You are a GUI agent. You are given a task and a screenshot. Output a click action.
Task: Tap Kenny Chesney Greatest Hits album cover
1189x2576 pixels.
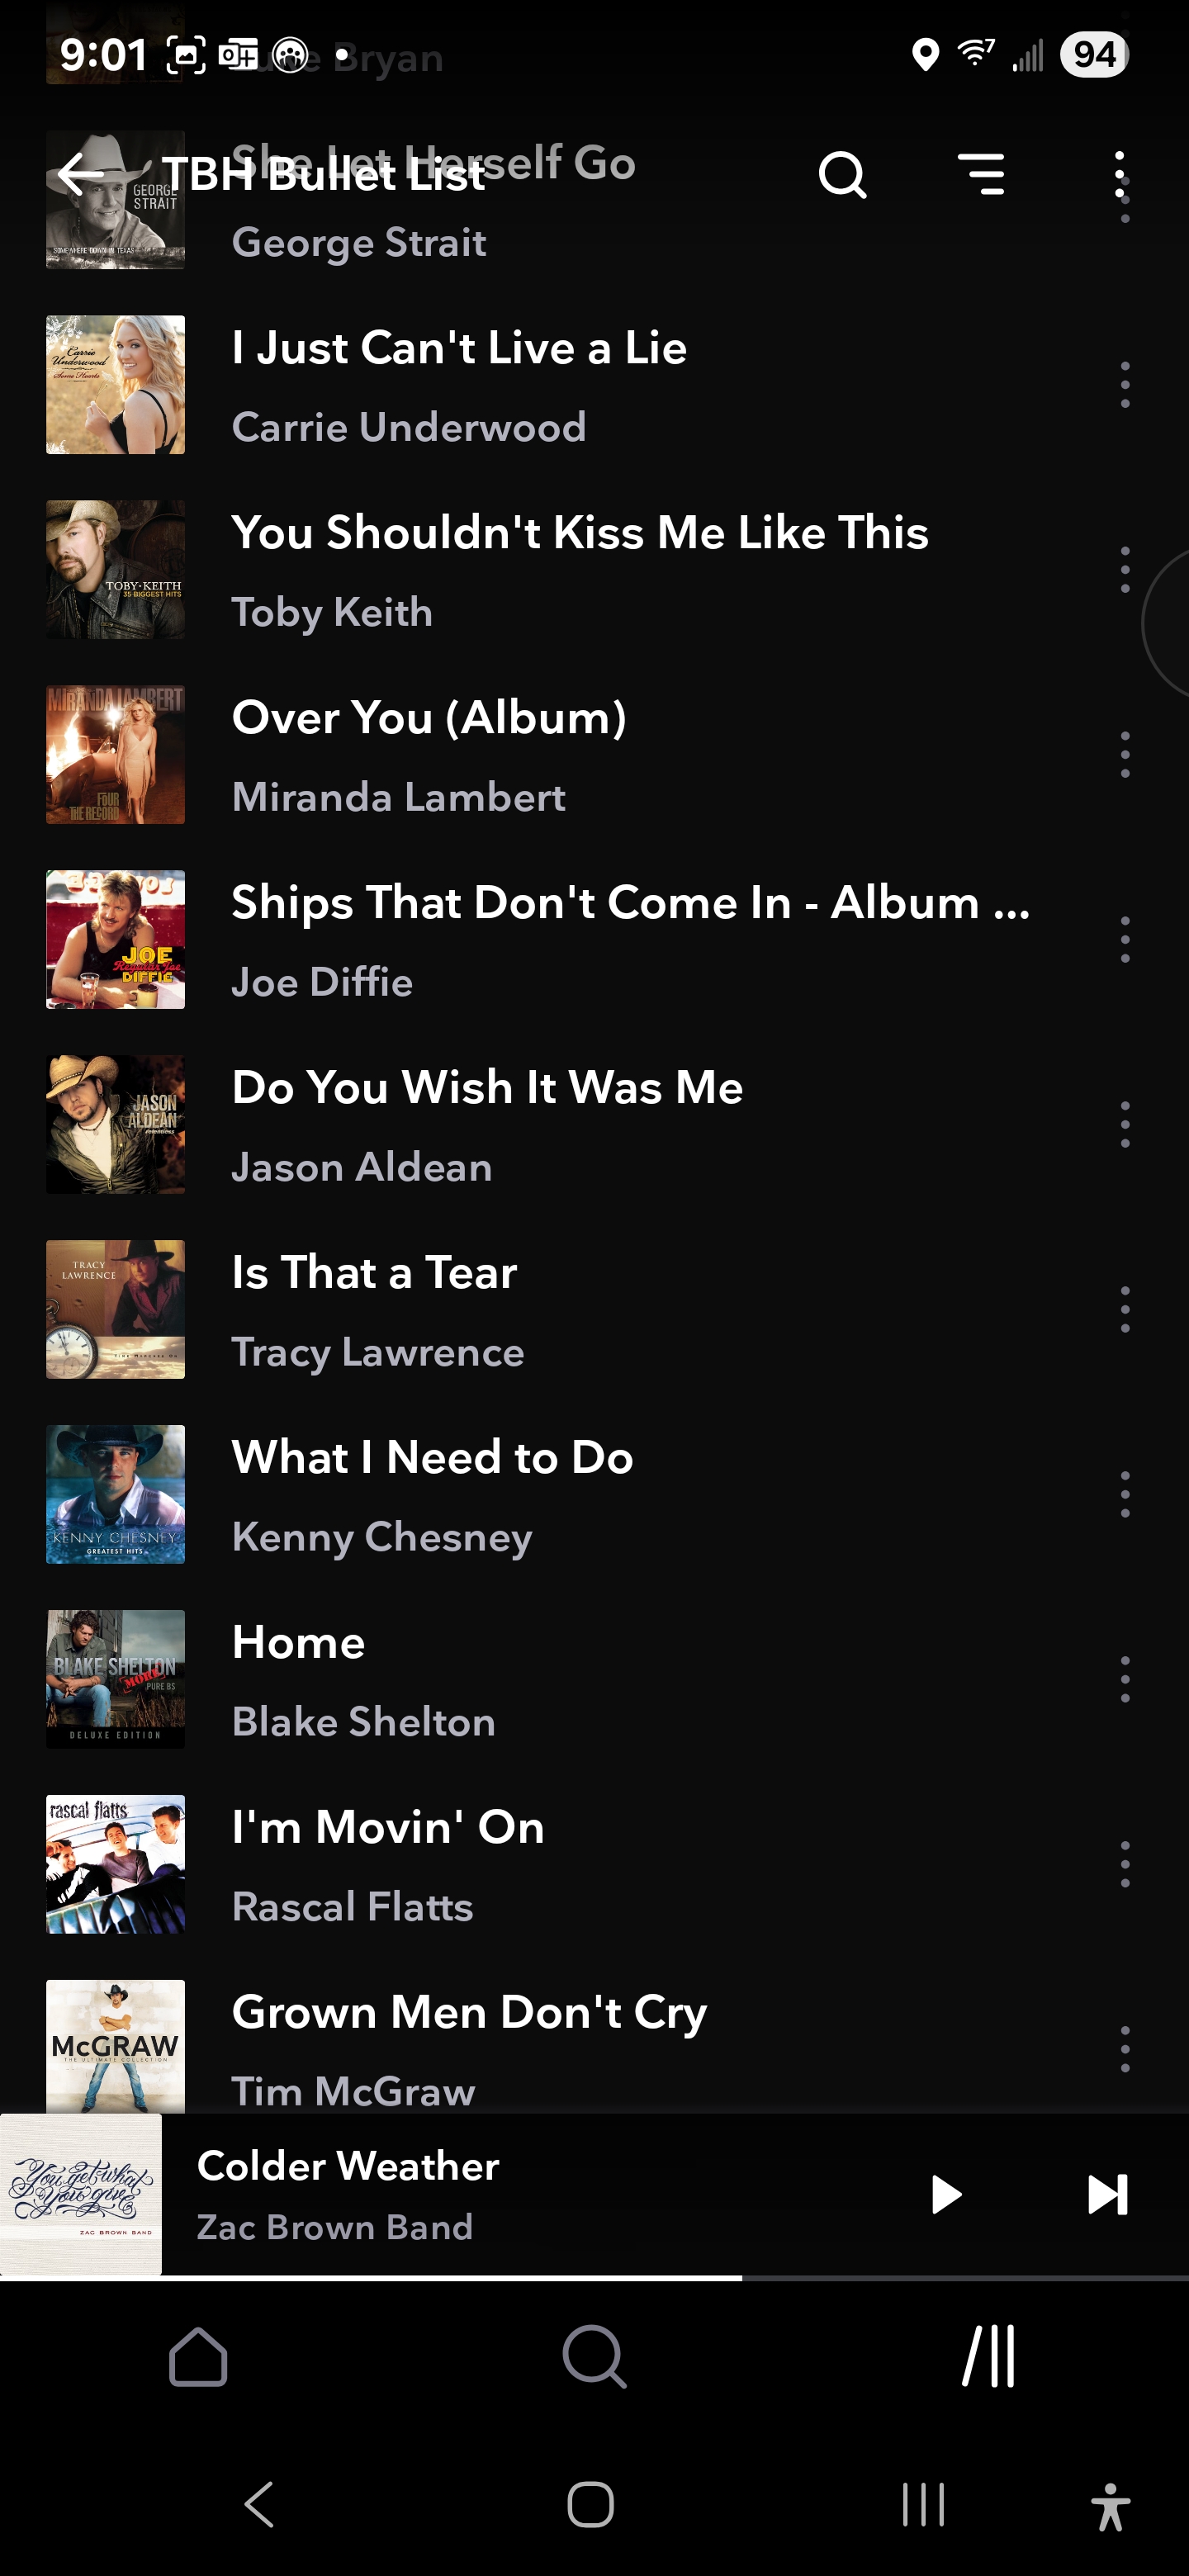116,1494
